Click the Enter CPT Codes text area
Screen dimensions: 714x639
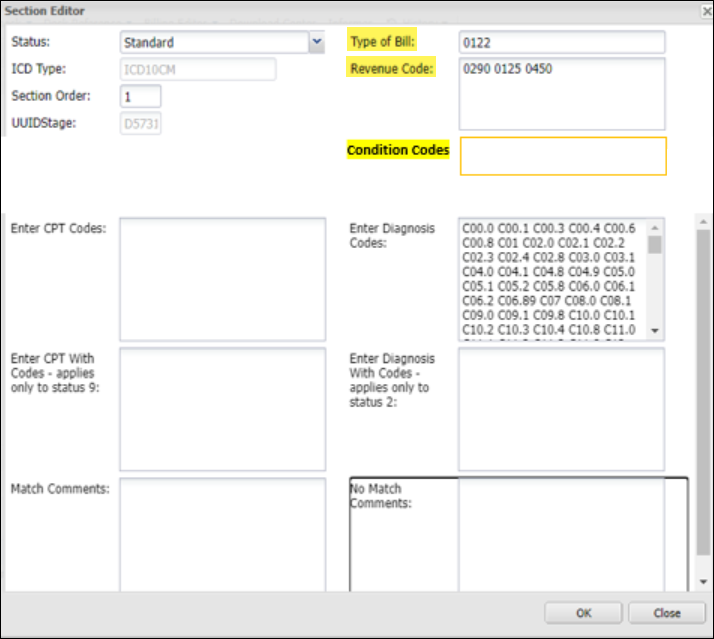[222, 279]
